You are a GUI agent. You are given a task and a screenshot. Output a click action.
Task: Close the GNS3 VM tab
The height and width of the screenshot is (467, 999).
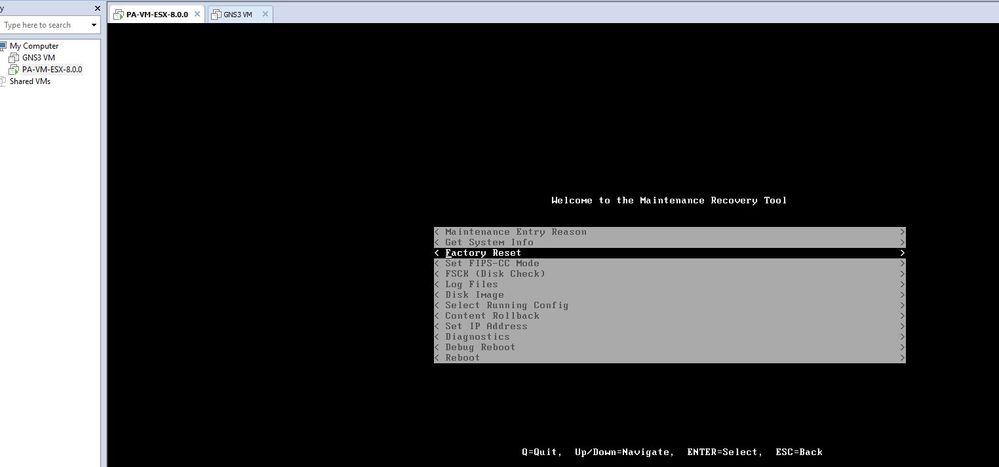tap(265, 14)
